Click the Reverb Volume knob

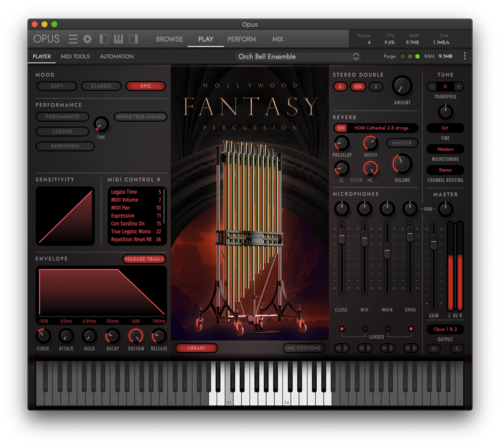[402, 164]
